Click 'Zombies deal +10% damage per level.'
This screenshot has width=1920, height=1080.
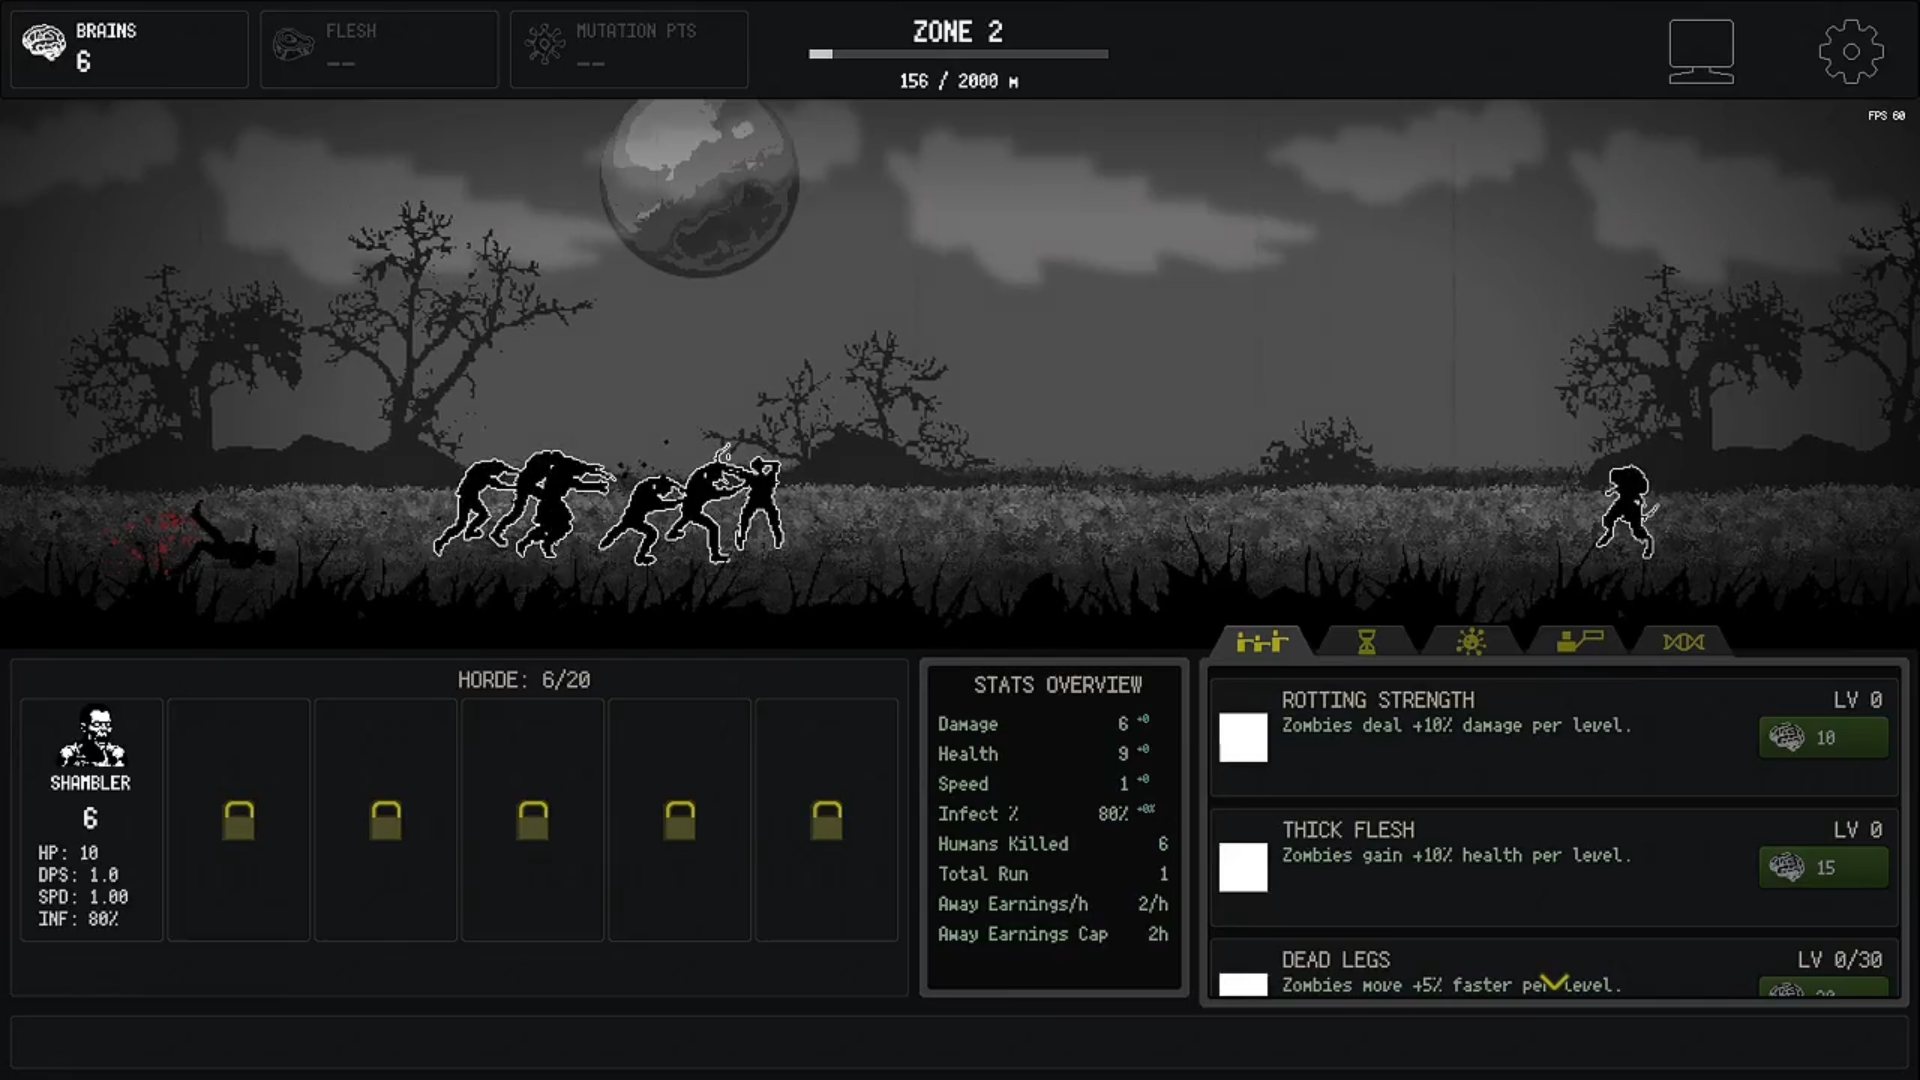pos(1456,726)
